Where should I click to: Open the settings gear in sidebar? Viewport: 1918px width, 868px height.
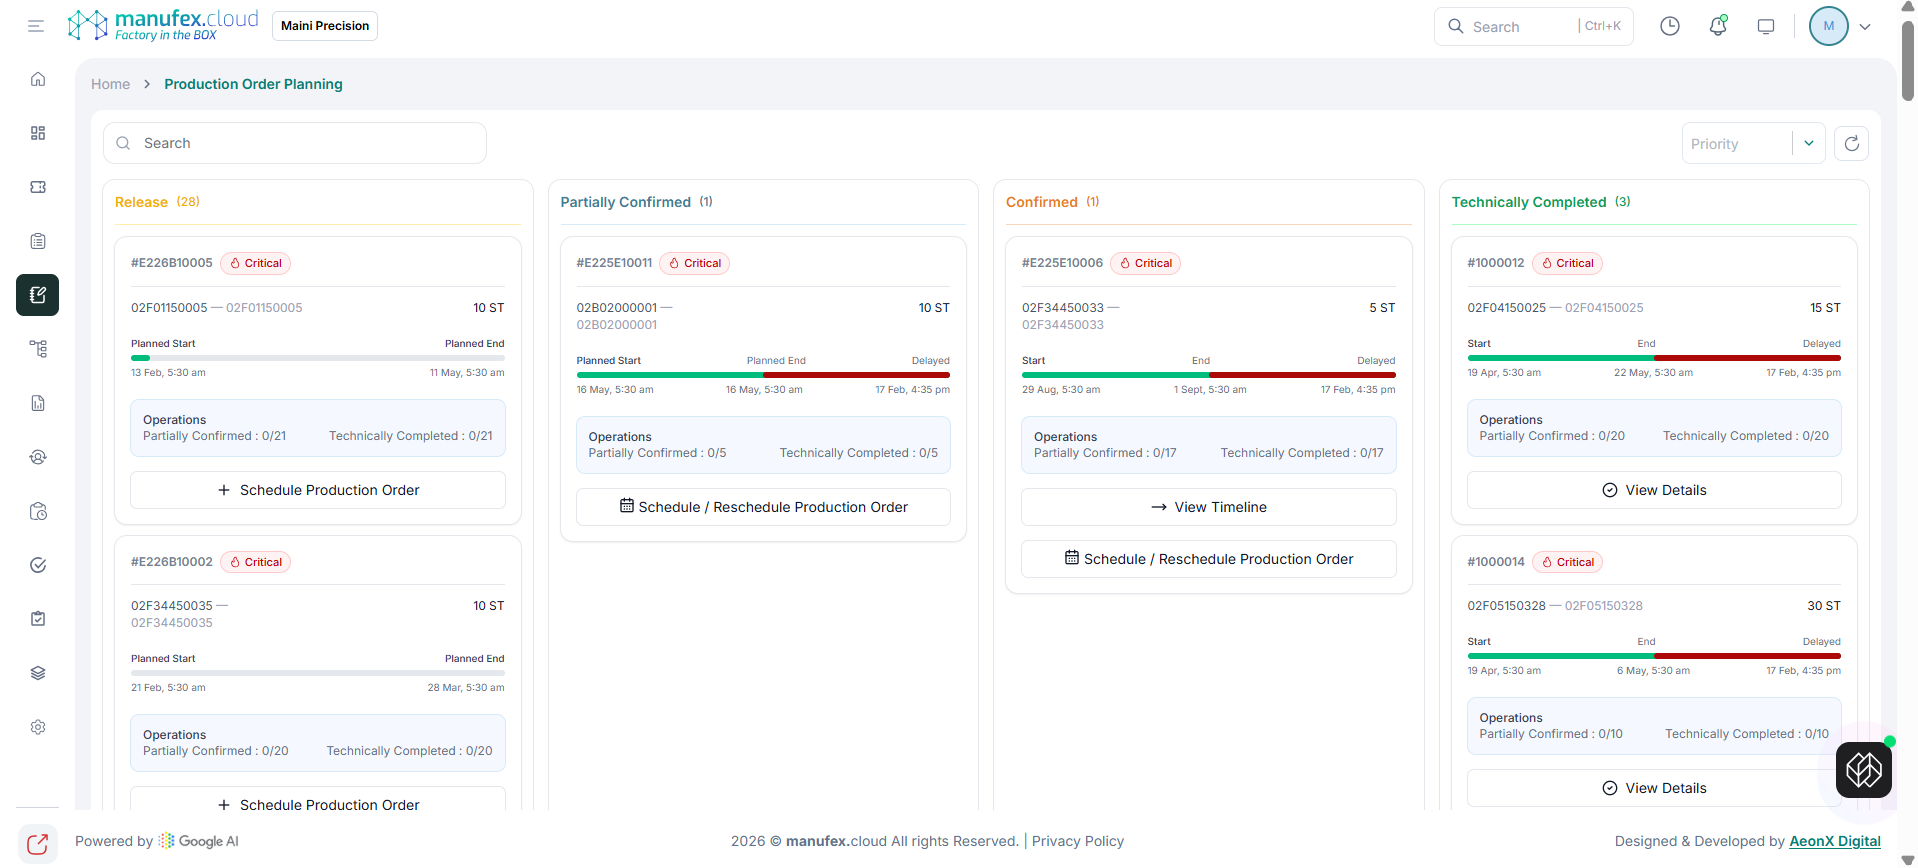click(x=38, y=727)
